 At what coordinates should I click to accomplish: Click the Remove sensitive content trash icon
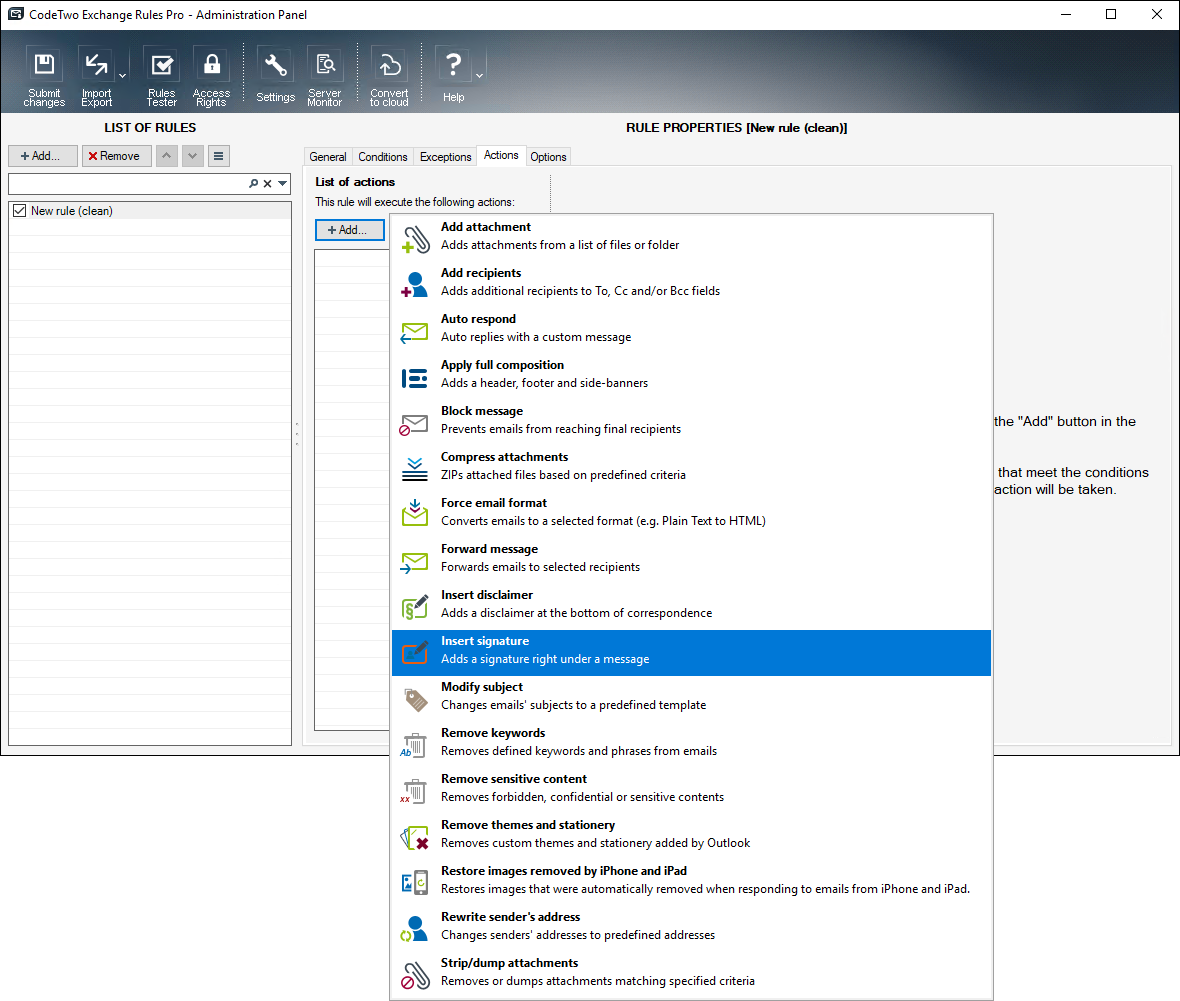413,791
